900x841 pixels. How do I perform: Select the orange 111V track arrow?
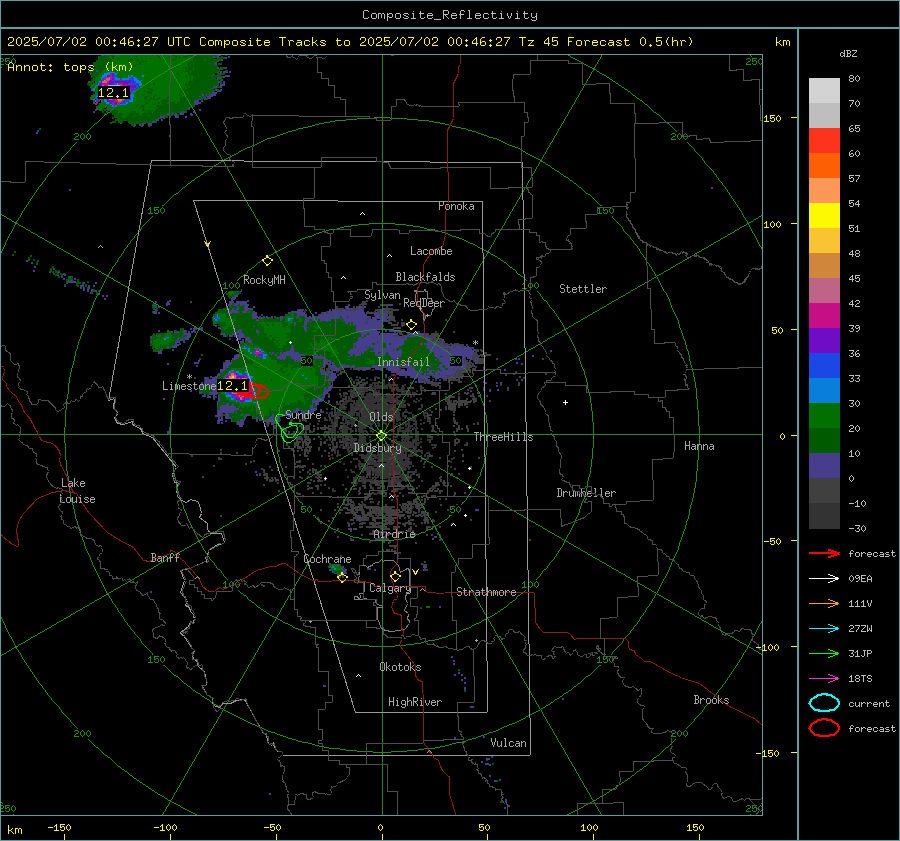(824, 603)
